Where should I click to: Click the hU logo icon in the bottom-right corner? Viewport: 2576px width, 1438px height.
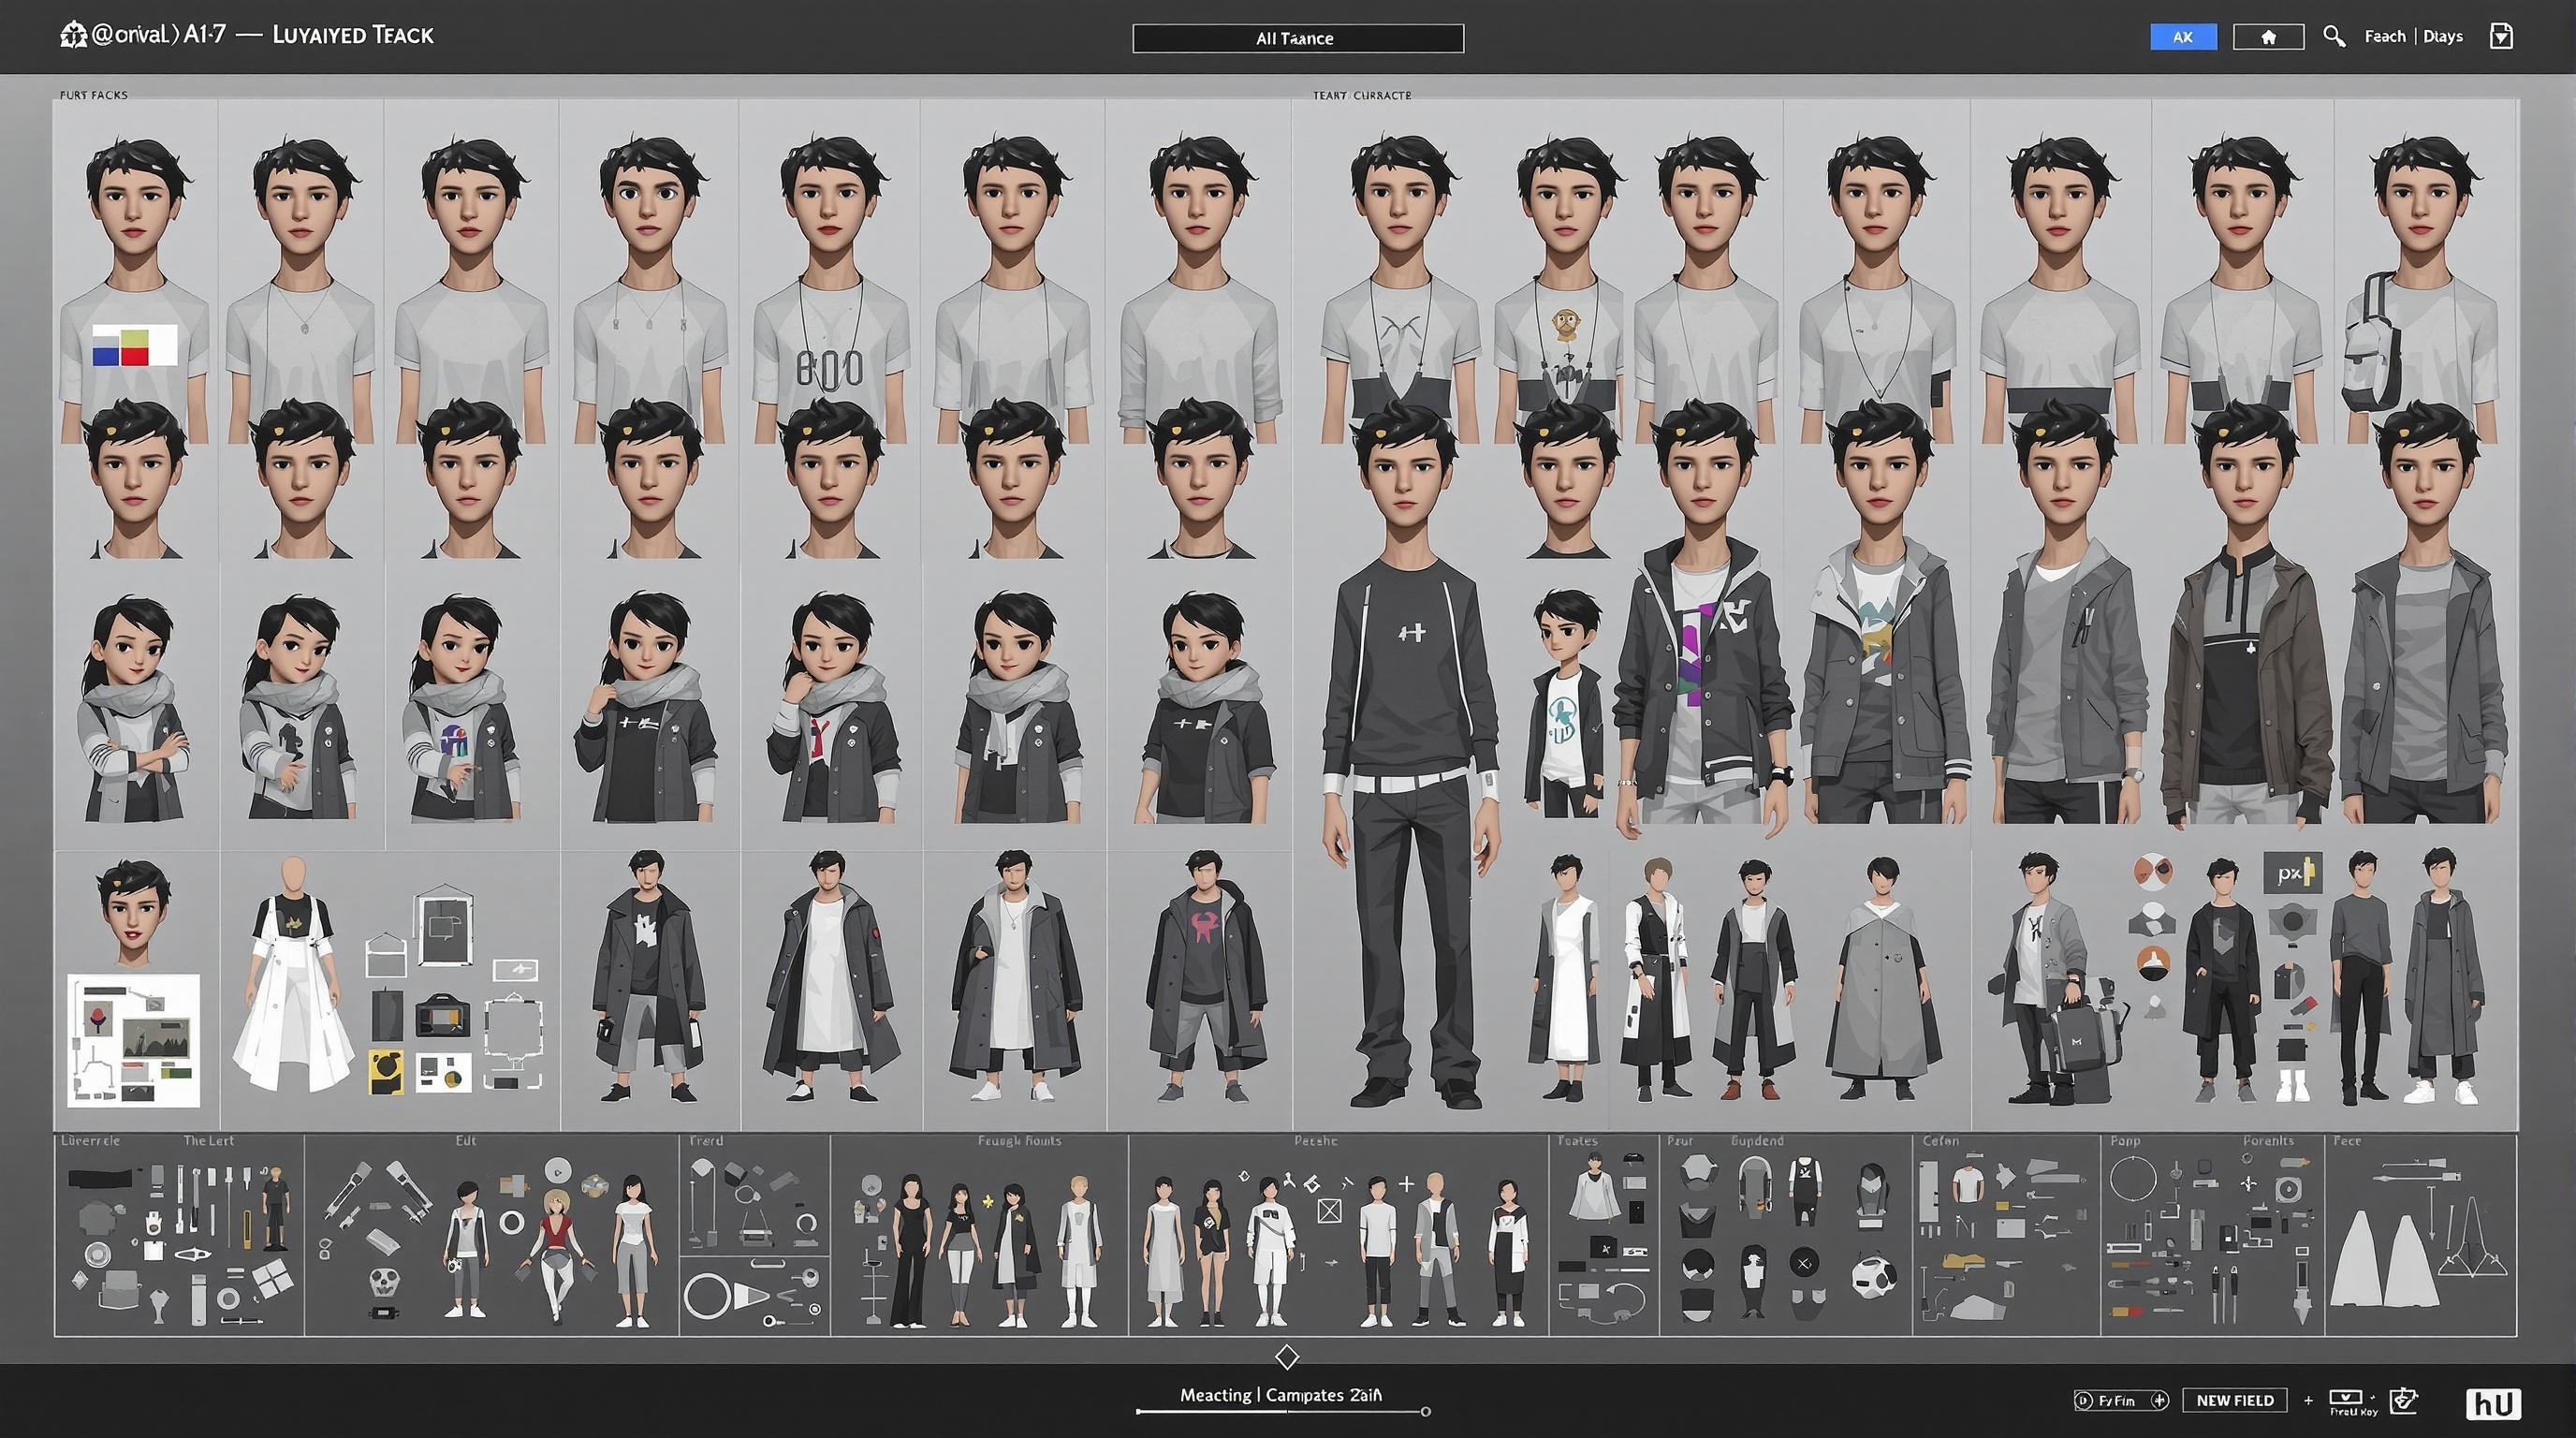2495,1403
